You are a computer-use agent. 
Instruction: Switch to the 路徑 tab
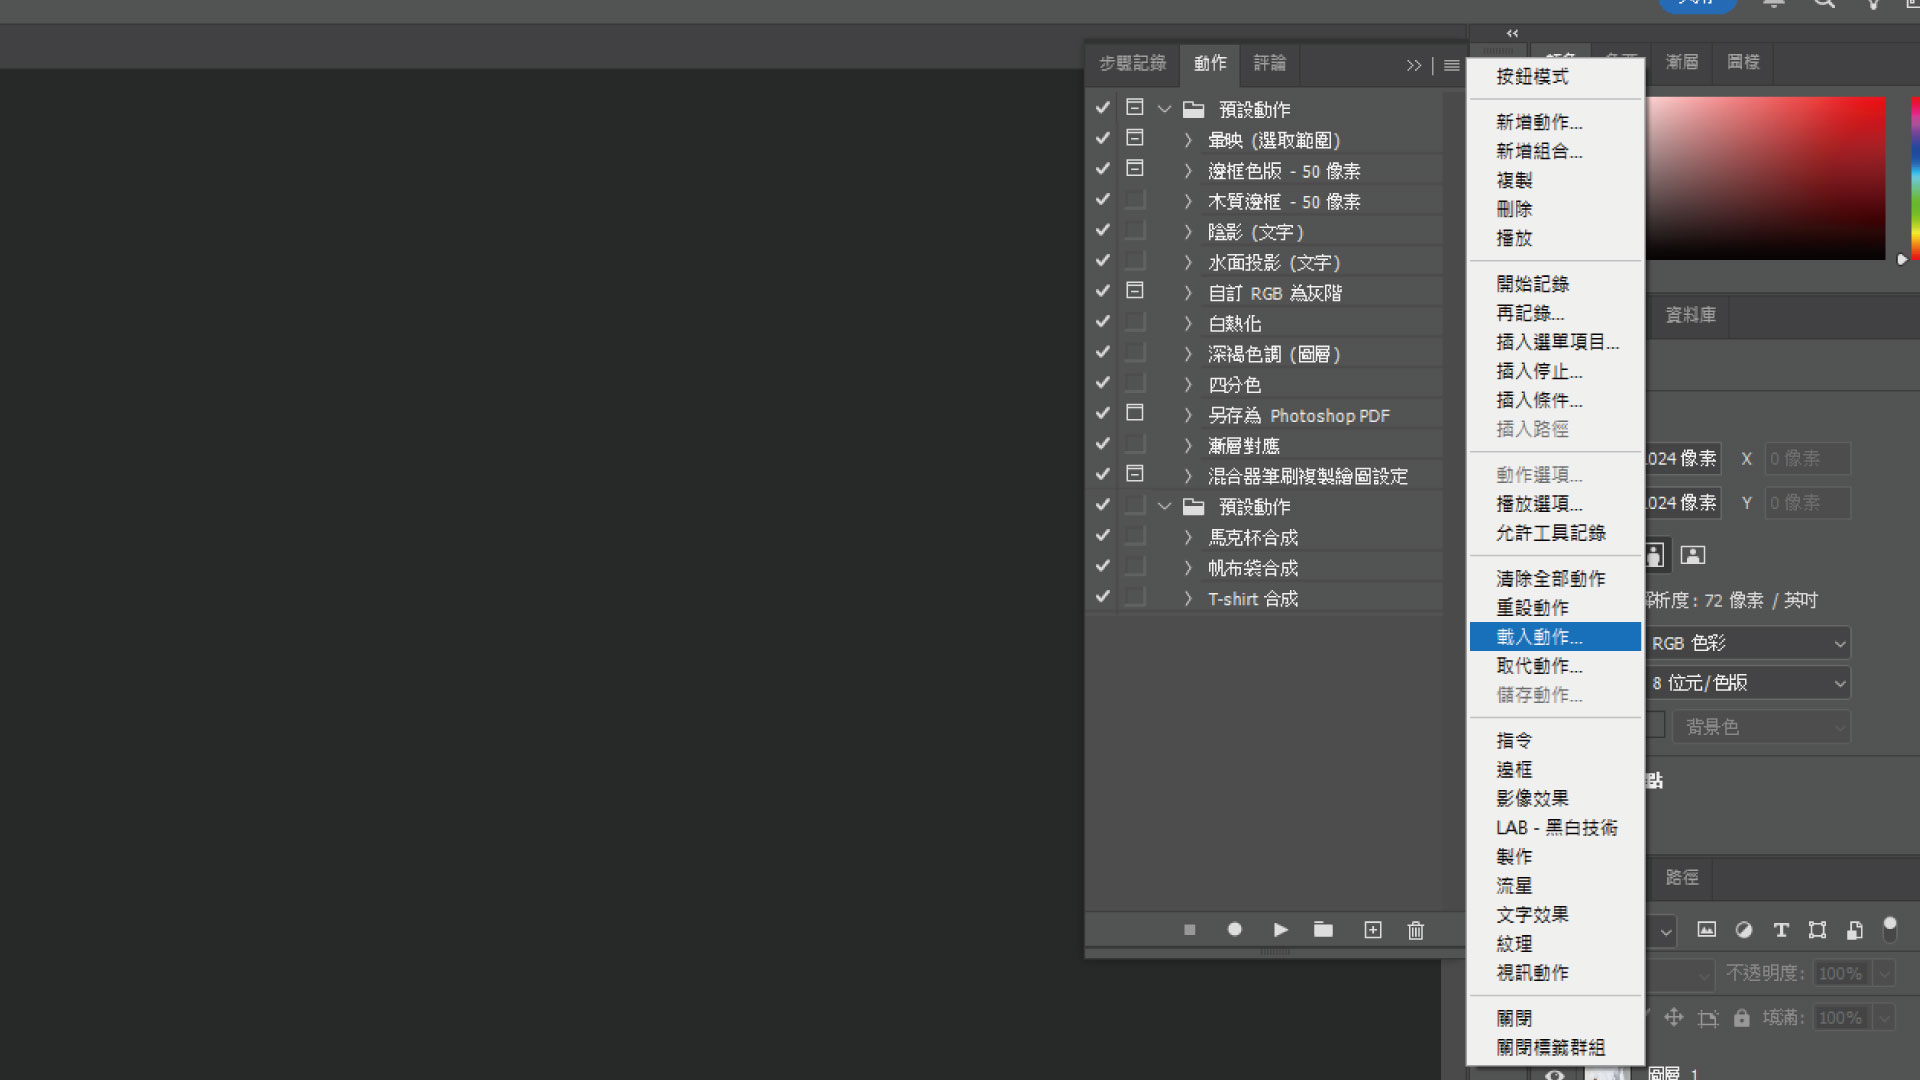pos(1682,877)
